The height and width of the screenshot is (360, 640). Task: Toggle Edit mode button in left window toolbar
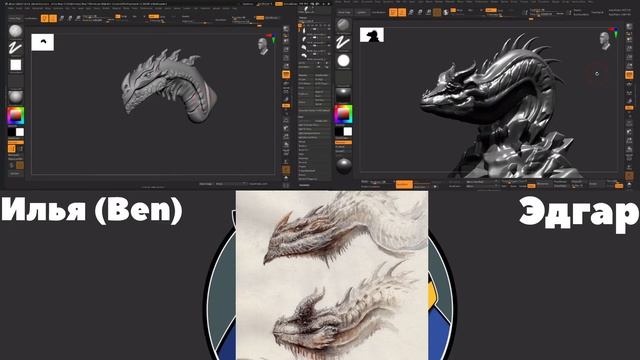click(44, 18)
